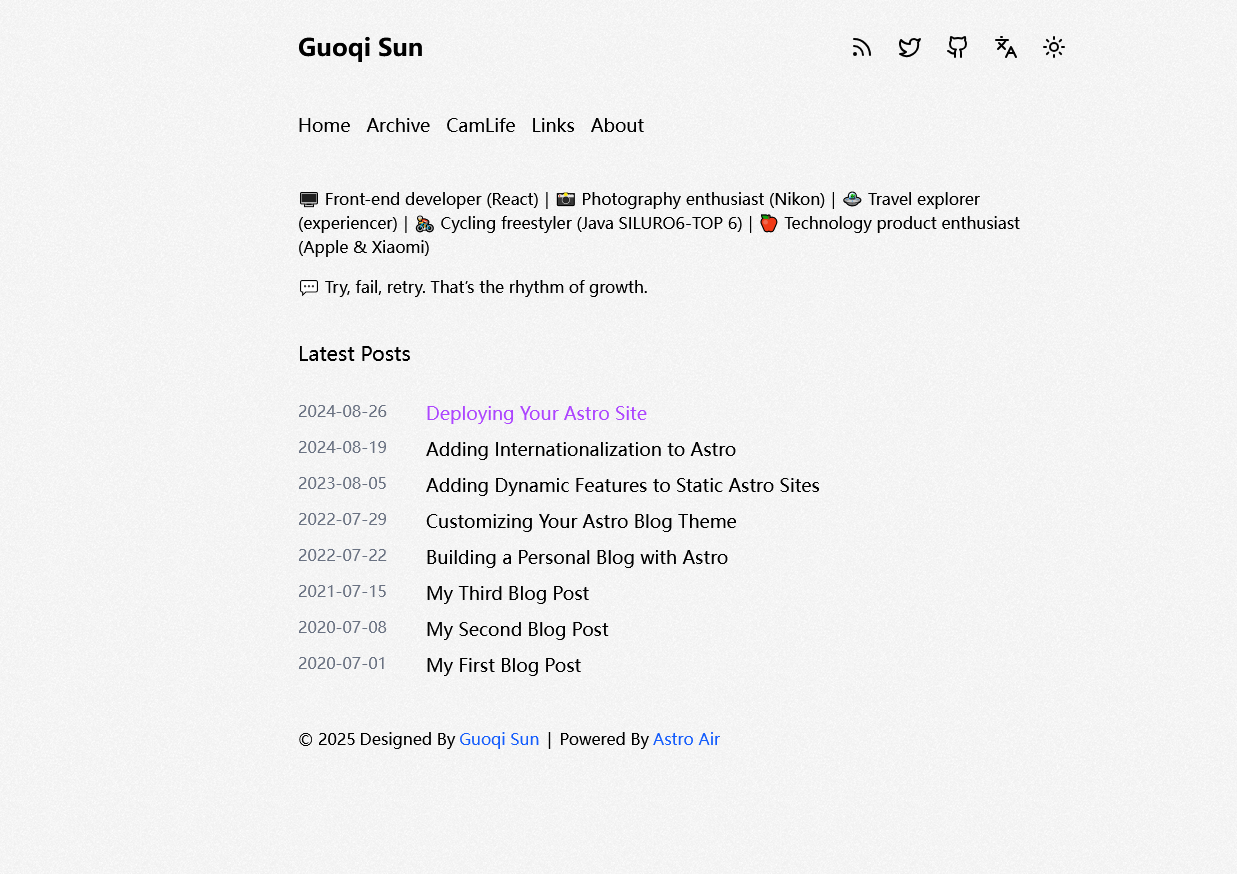This screenshot has width=1237, height=874.
Task: Open the RSS feed icon
Action: coord(862,48)
